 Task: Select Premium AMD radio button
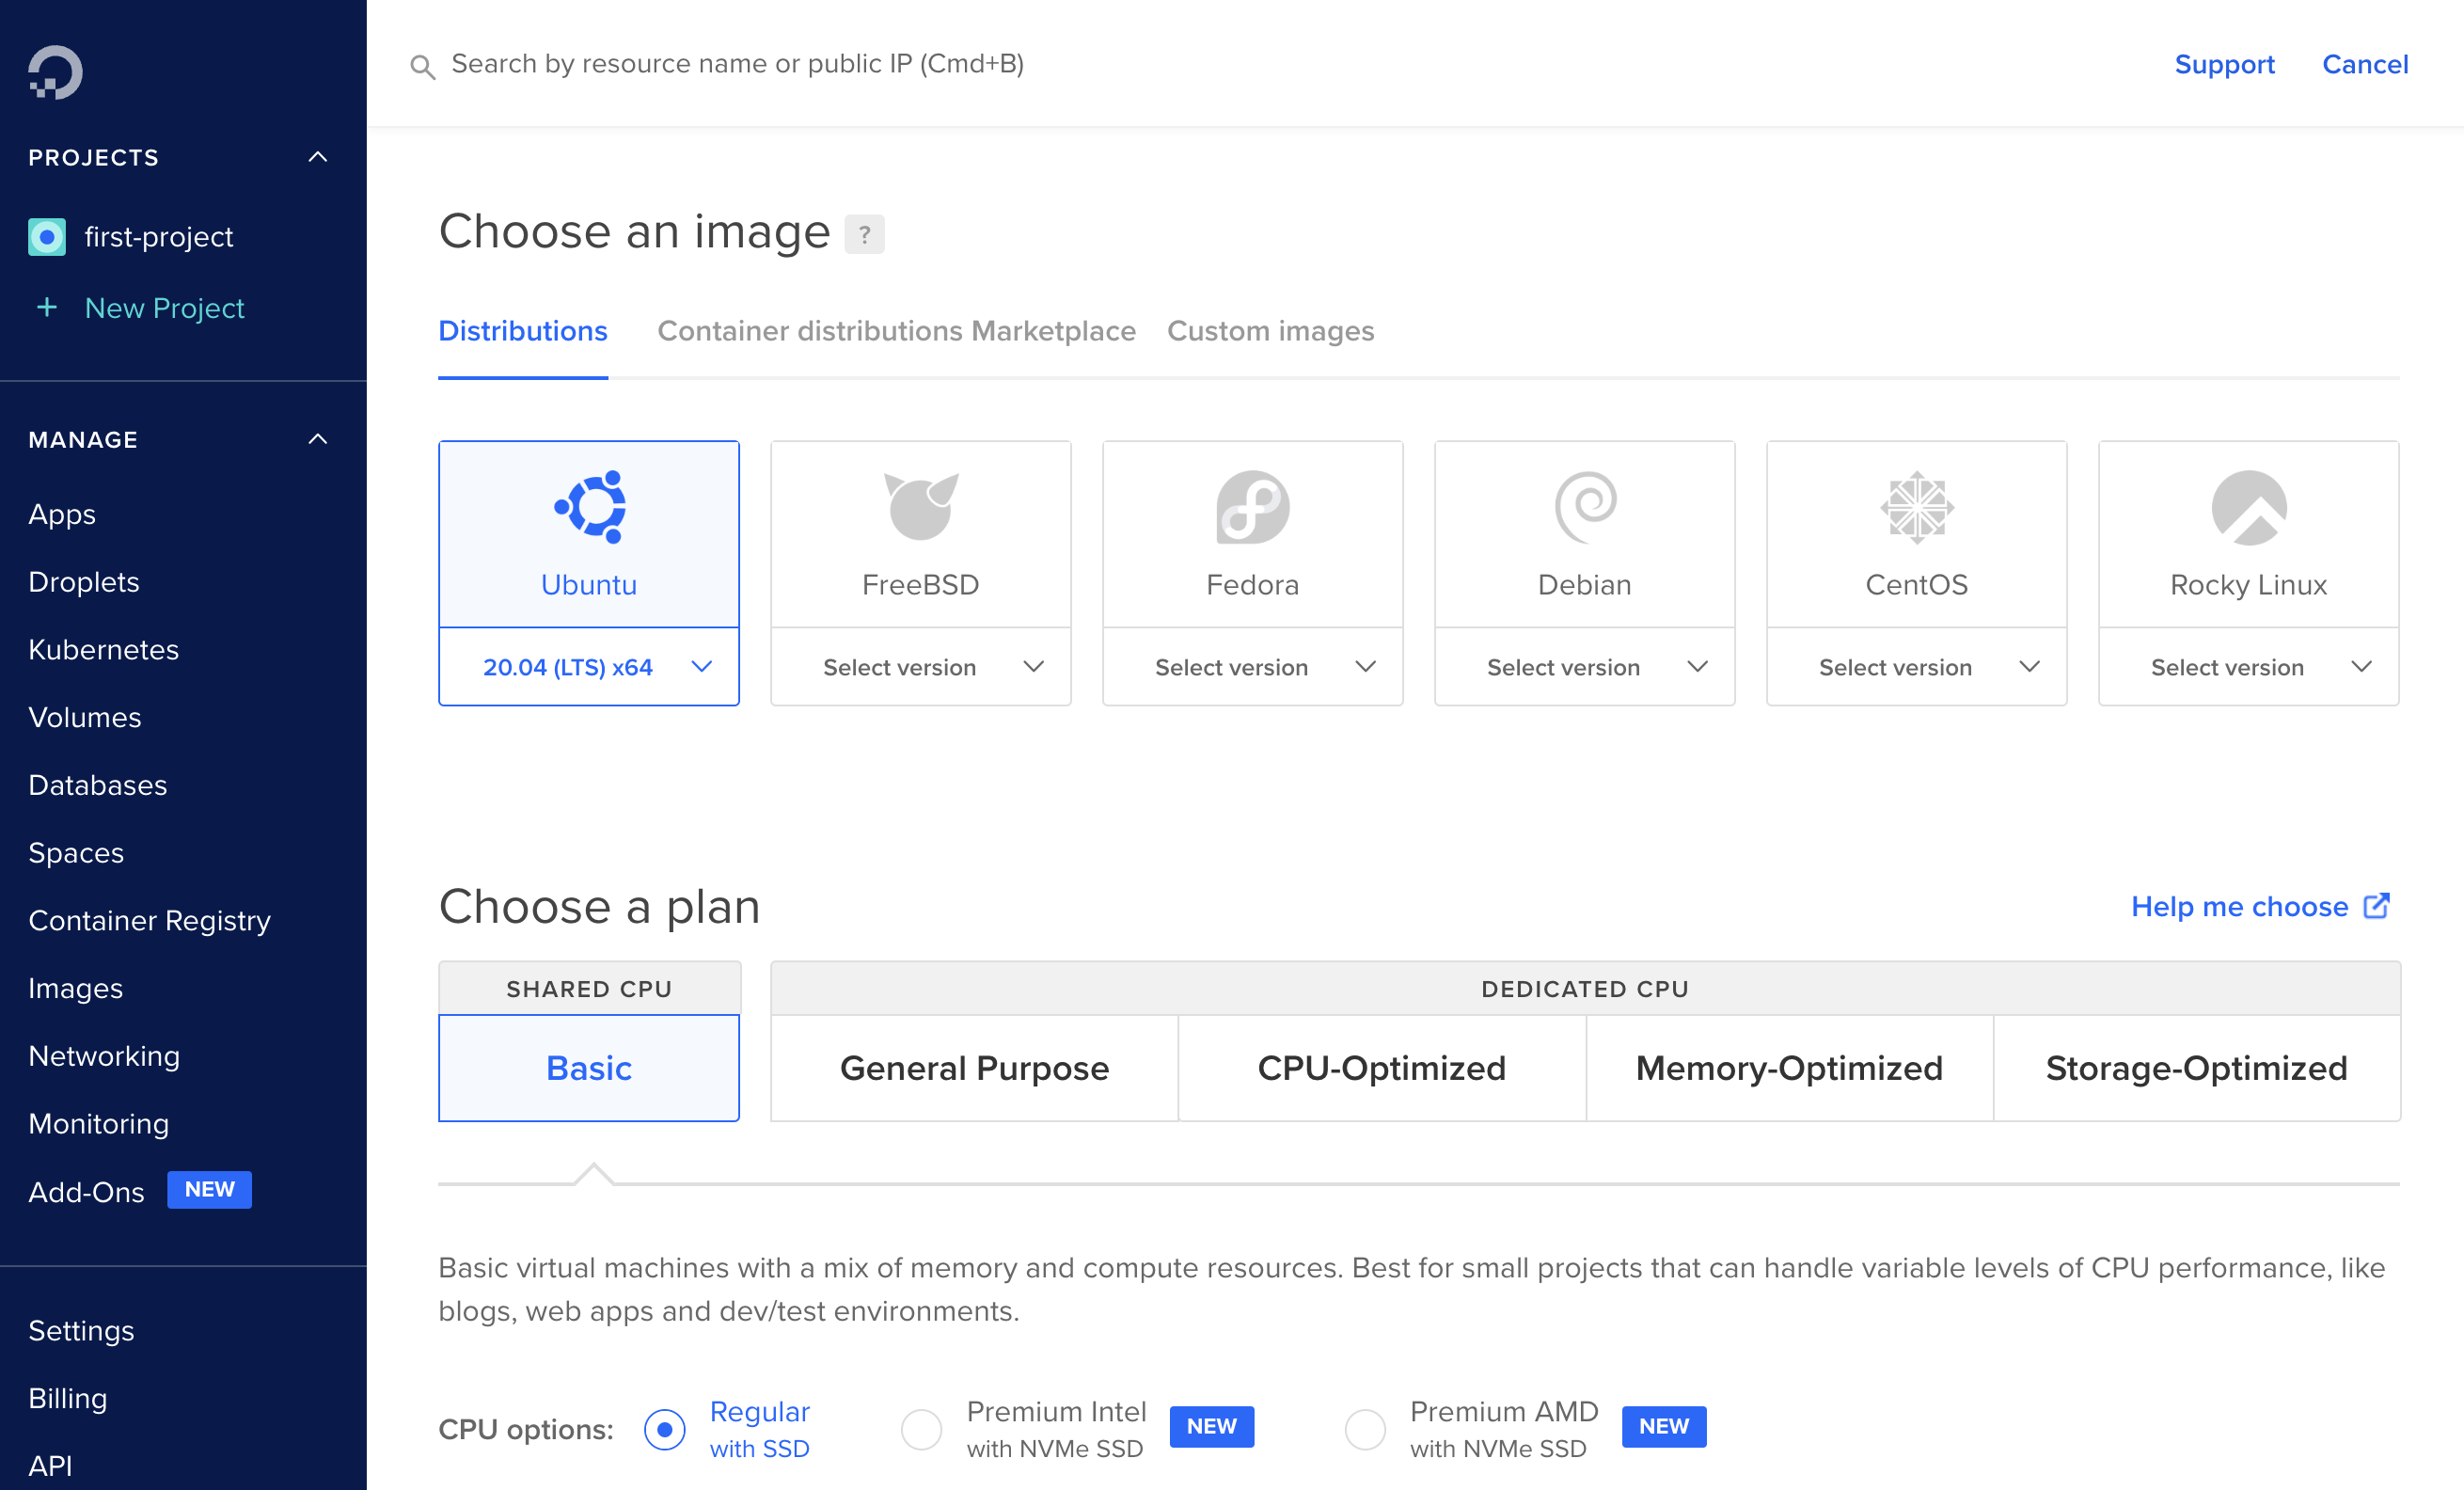pyautogui.click(x=1365, y=1429)
